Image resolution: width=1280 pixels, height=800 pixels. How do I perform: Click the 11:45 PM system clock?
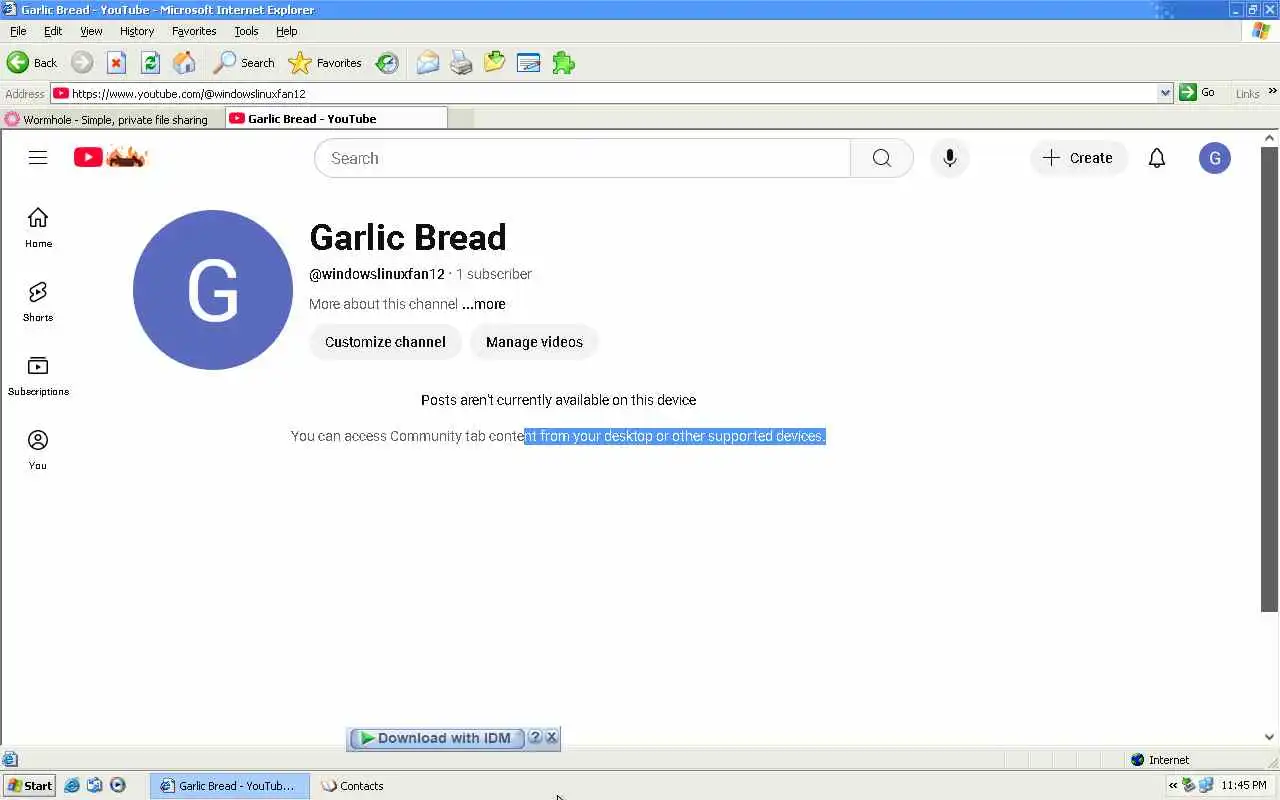pos(1244,785)
